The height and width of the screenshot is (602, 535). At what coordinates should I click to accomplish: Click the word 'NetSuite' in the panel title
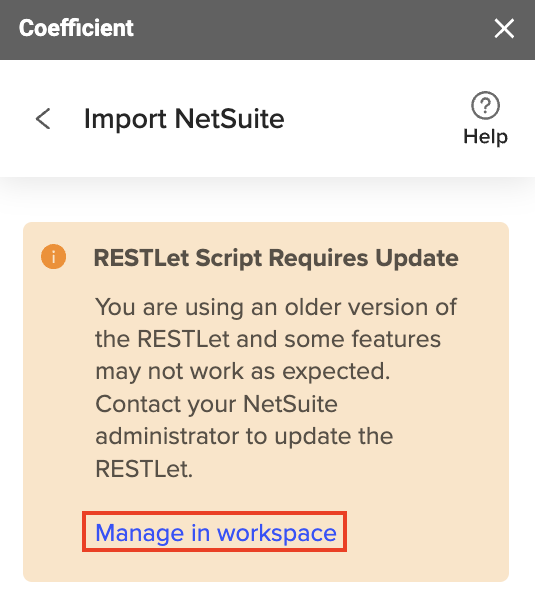(229, 119)
